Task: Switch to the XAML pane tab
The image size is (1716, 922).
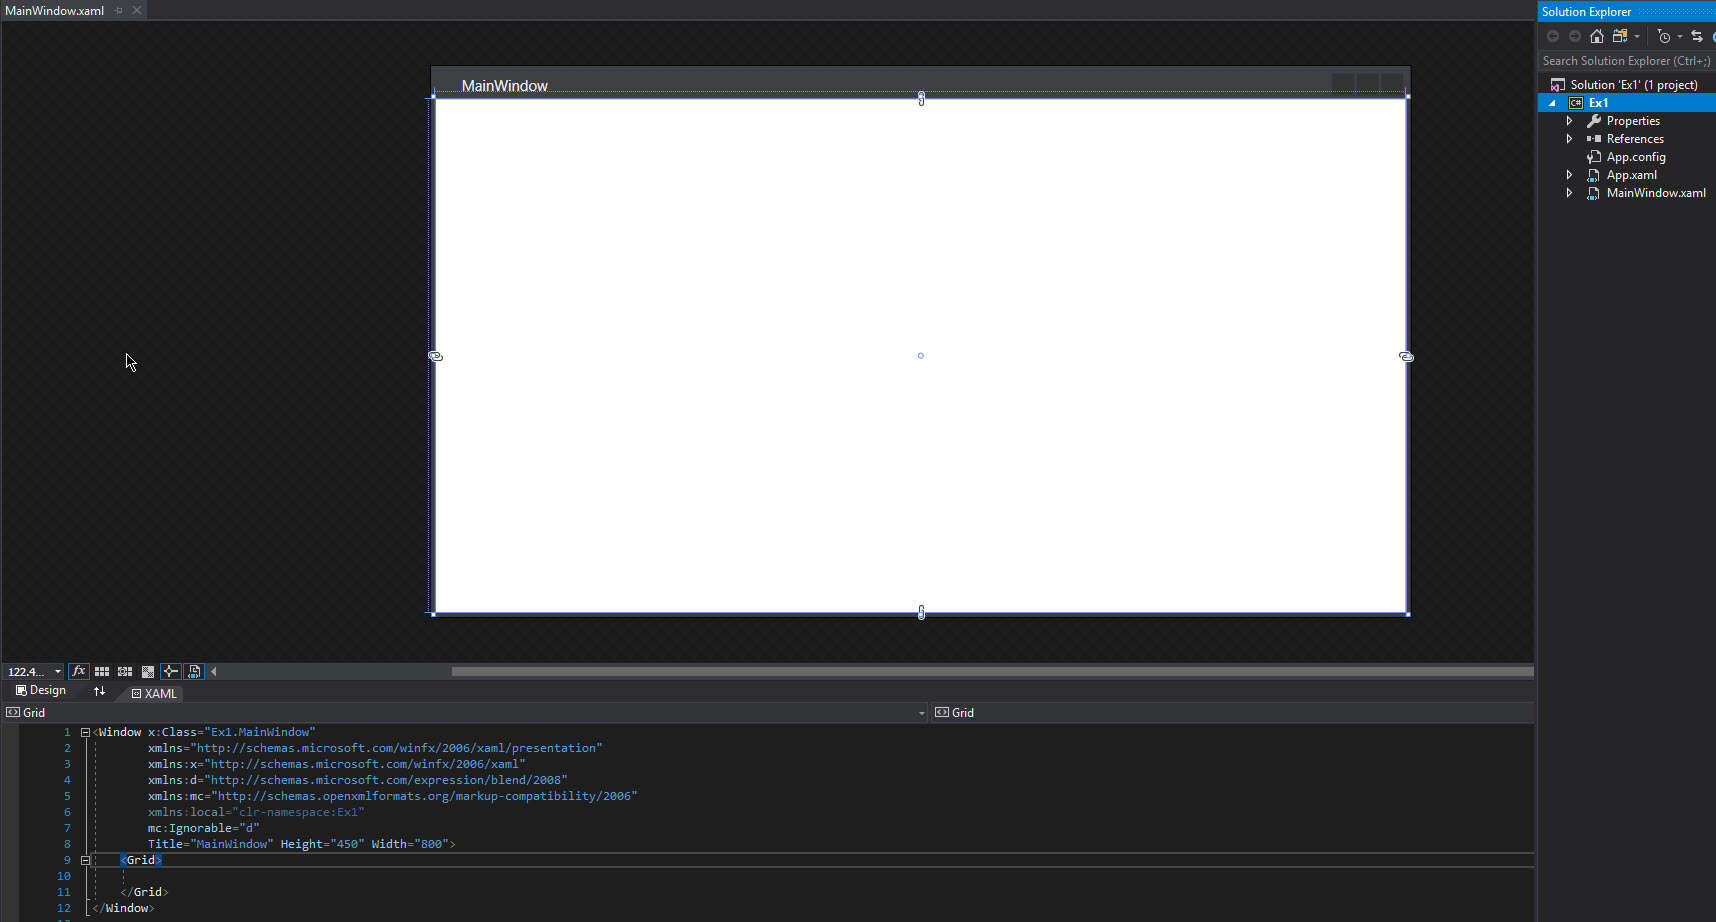Action: [155, 693]
